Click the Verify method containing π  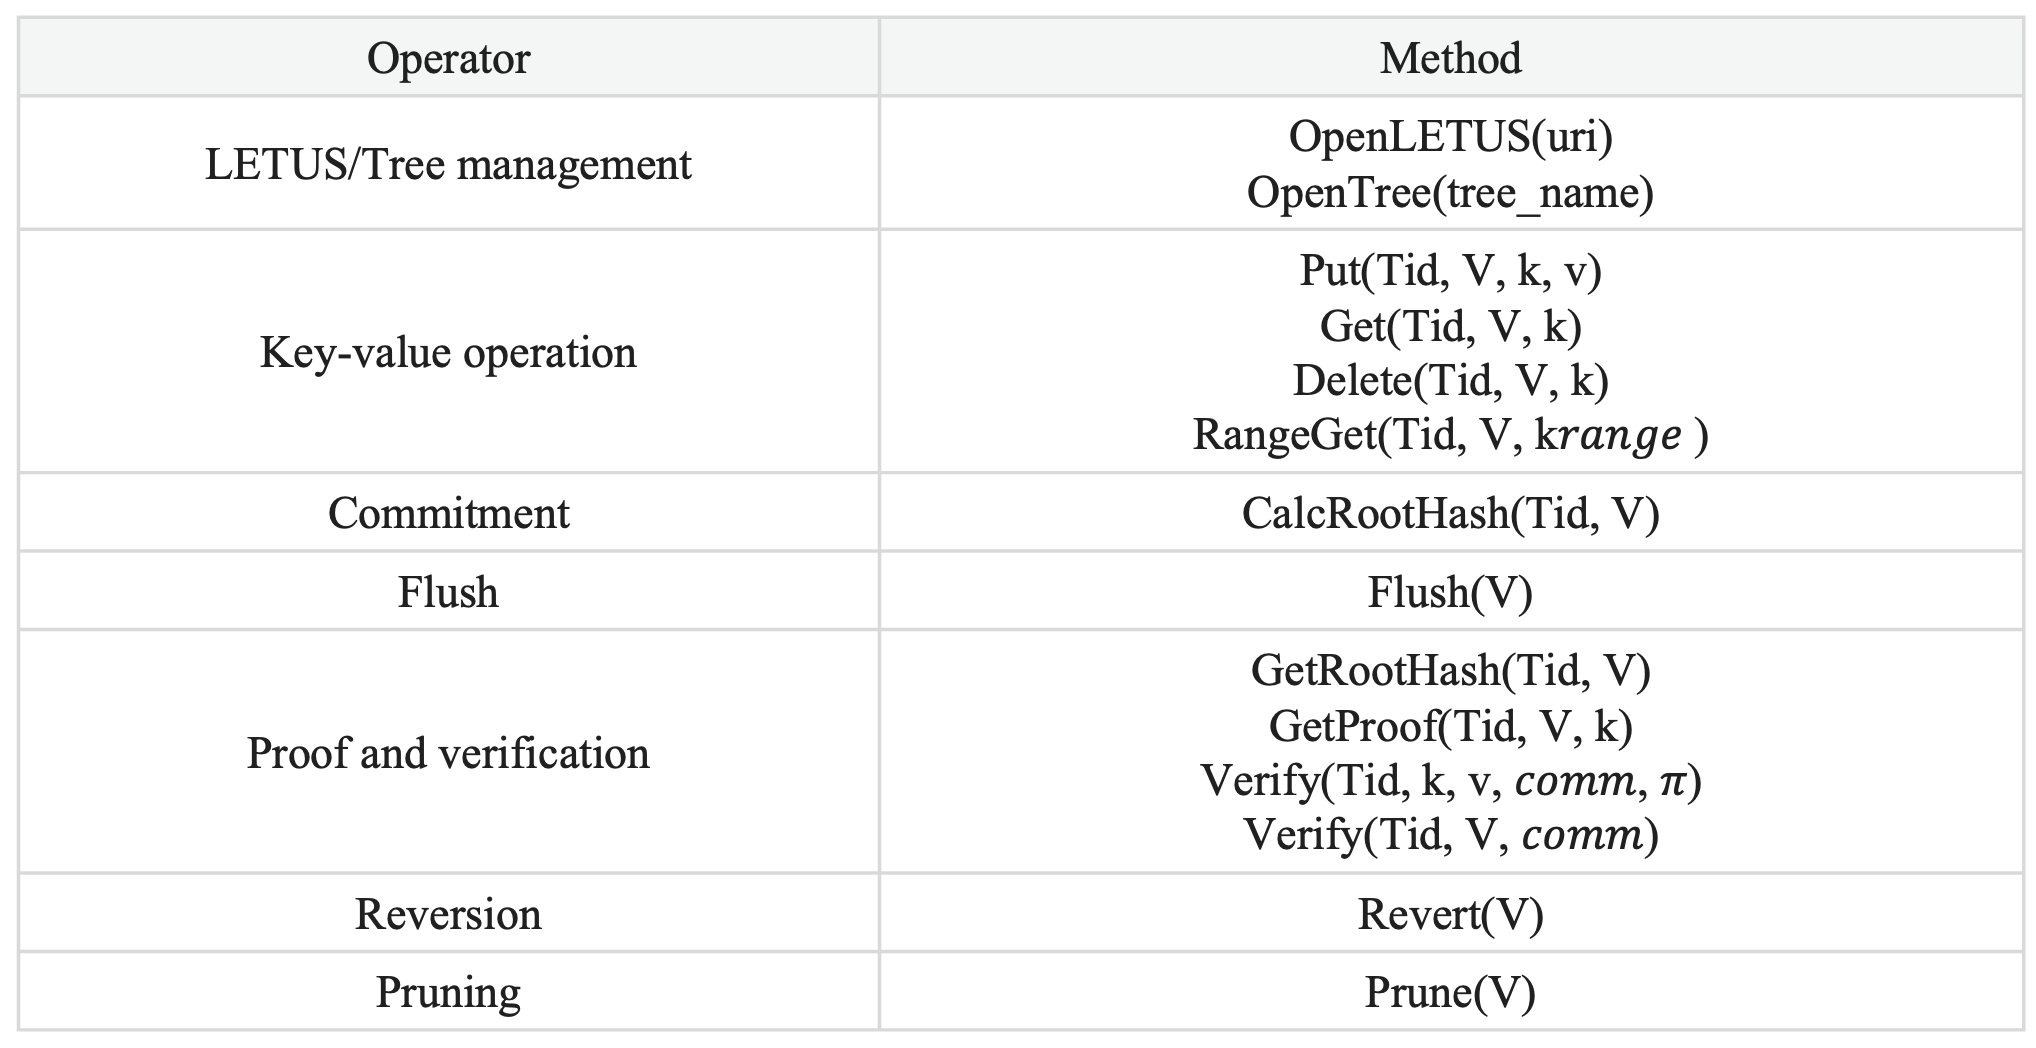coord(1450,780)
